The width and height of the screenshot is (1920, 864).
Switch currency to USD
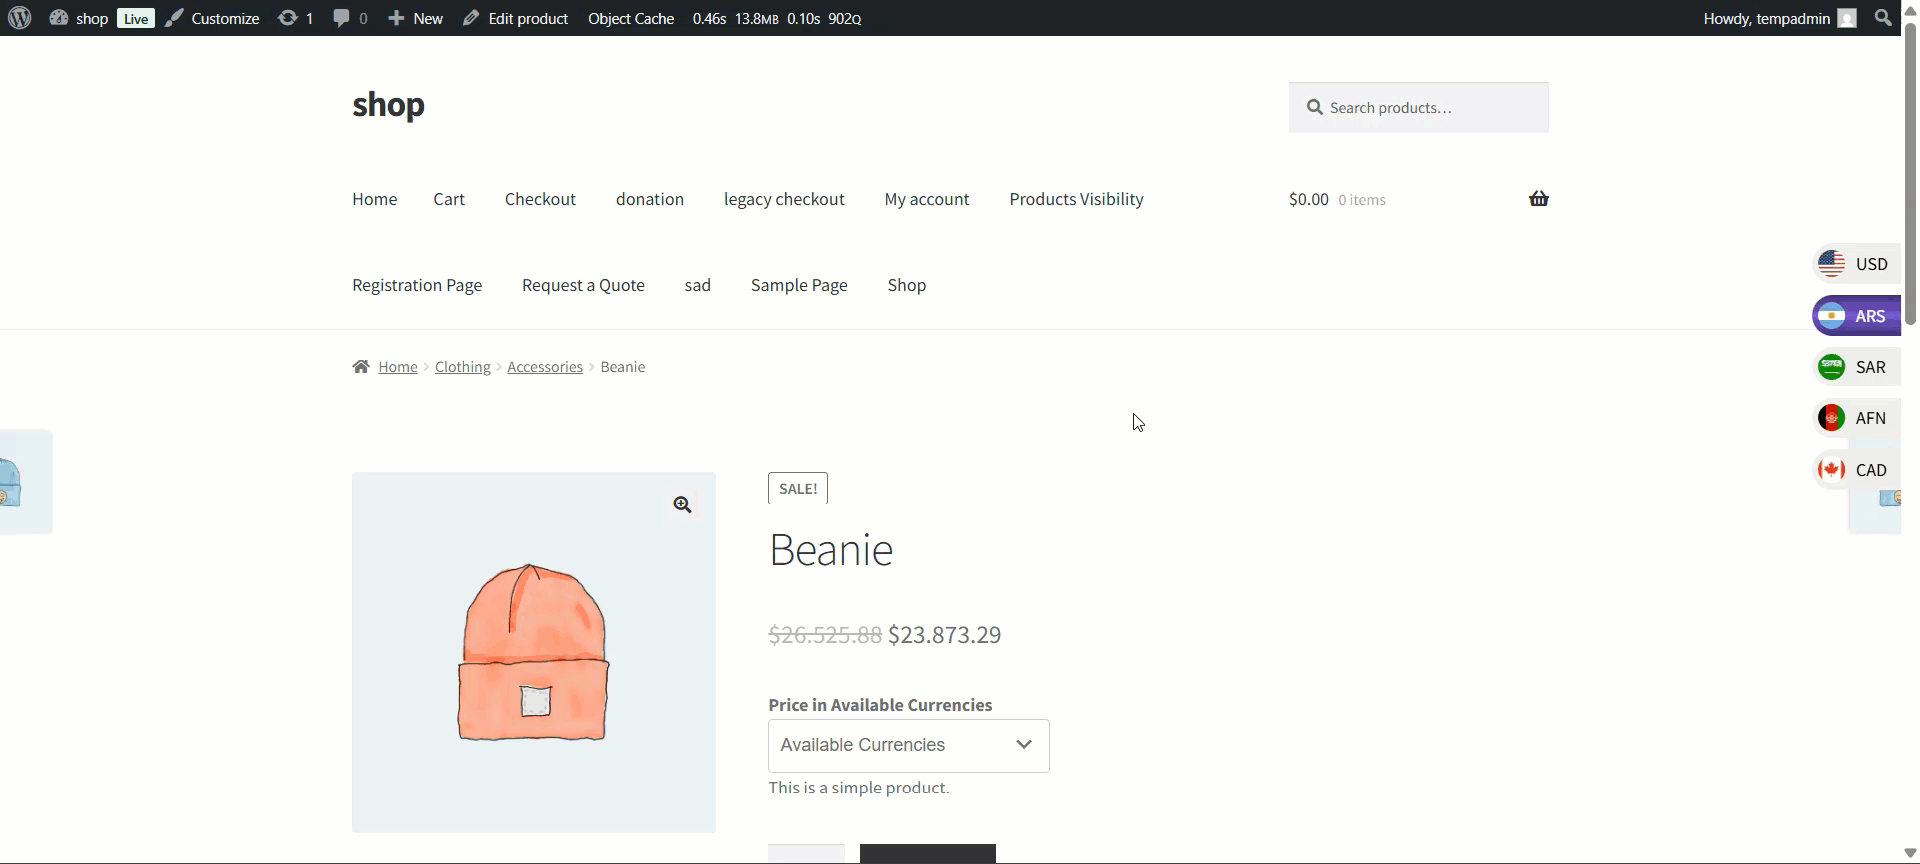pos(1856,264)
